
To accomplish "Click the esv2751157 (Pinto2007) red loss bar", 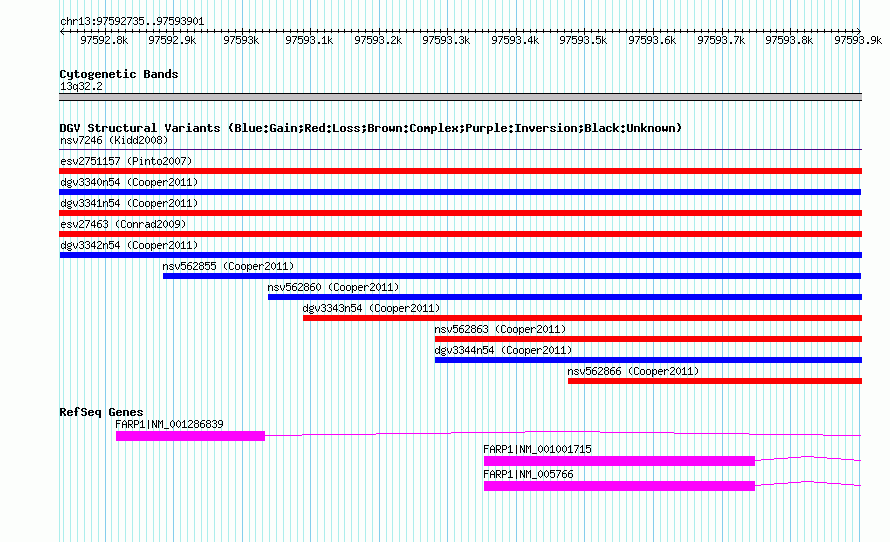I will (460, 171).
